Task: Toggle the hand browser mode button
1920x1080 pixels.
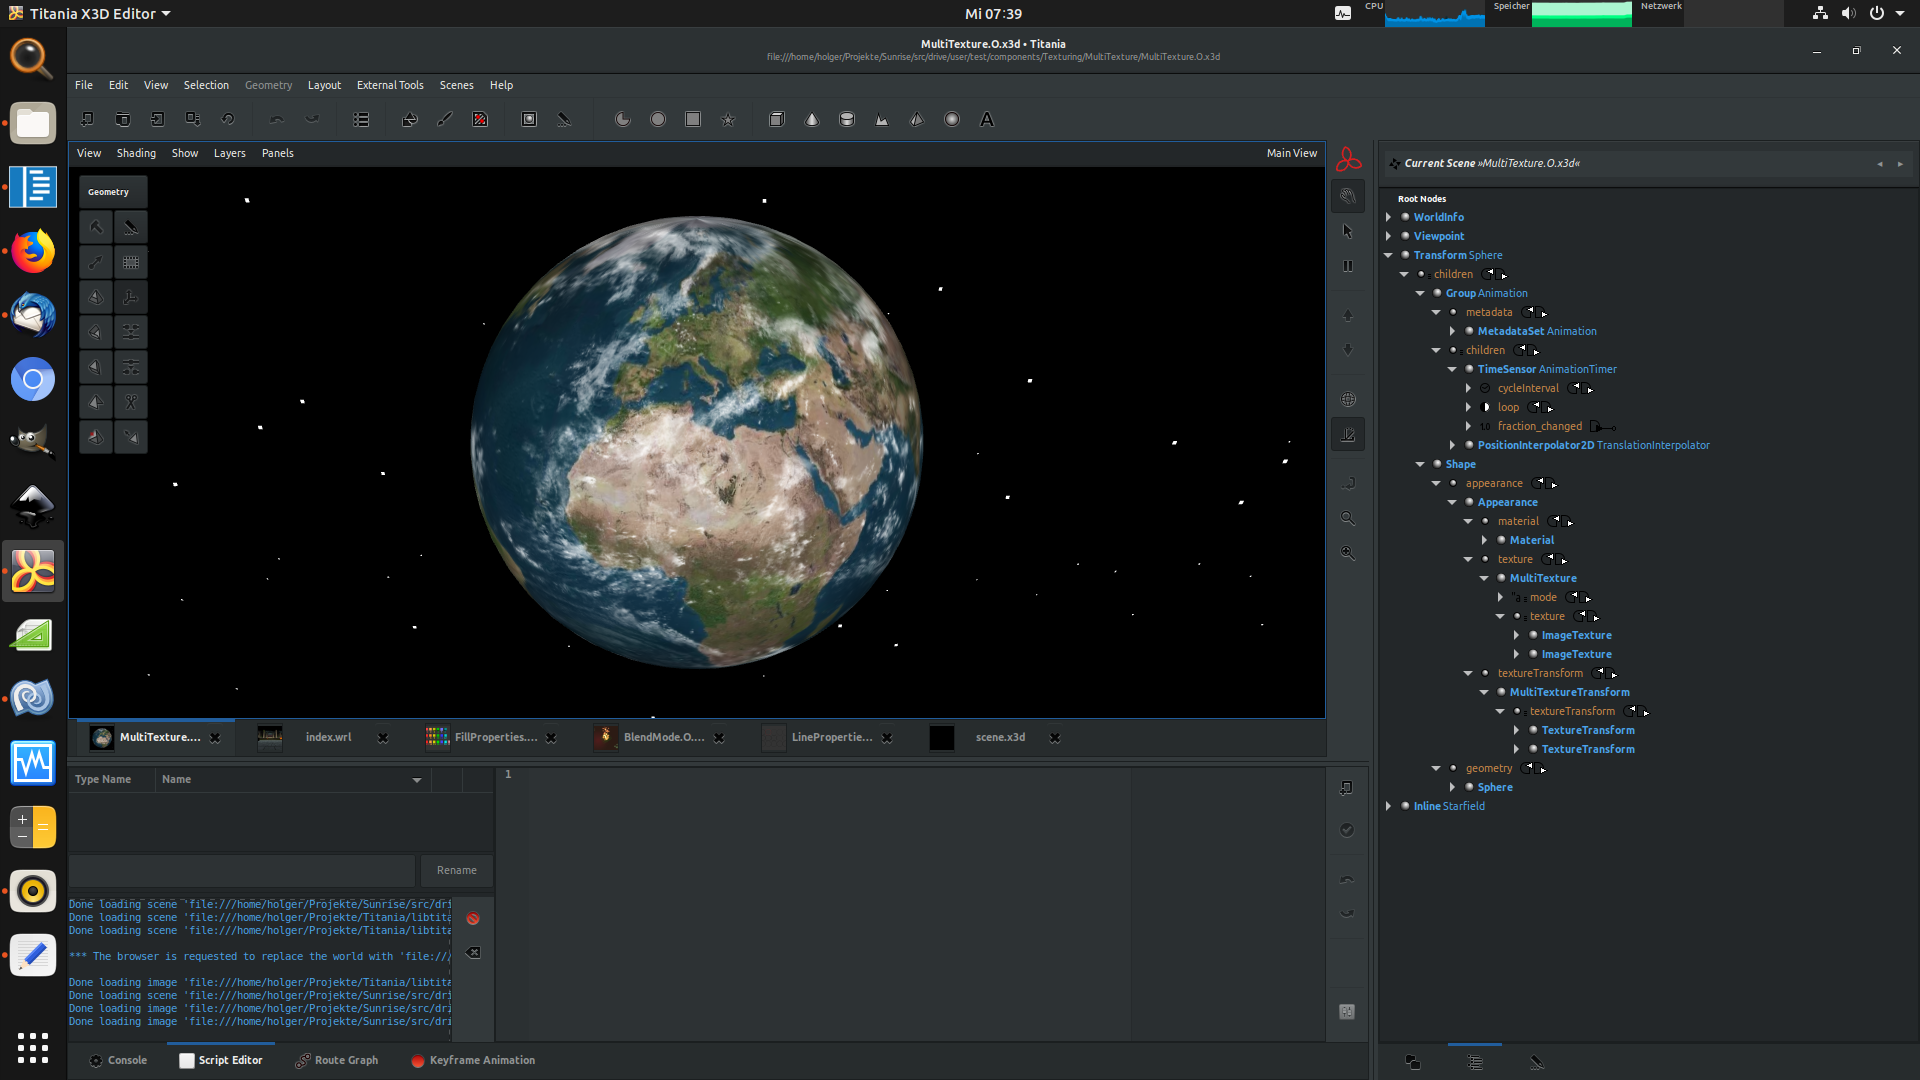Action: click(1348, 196)
